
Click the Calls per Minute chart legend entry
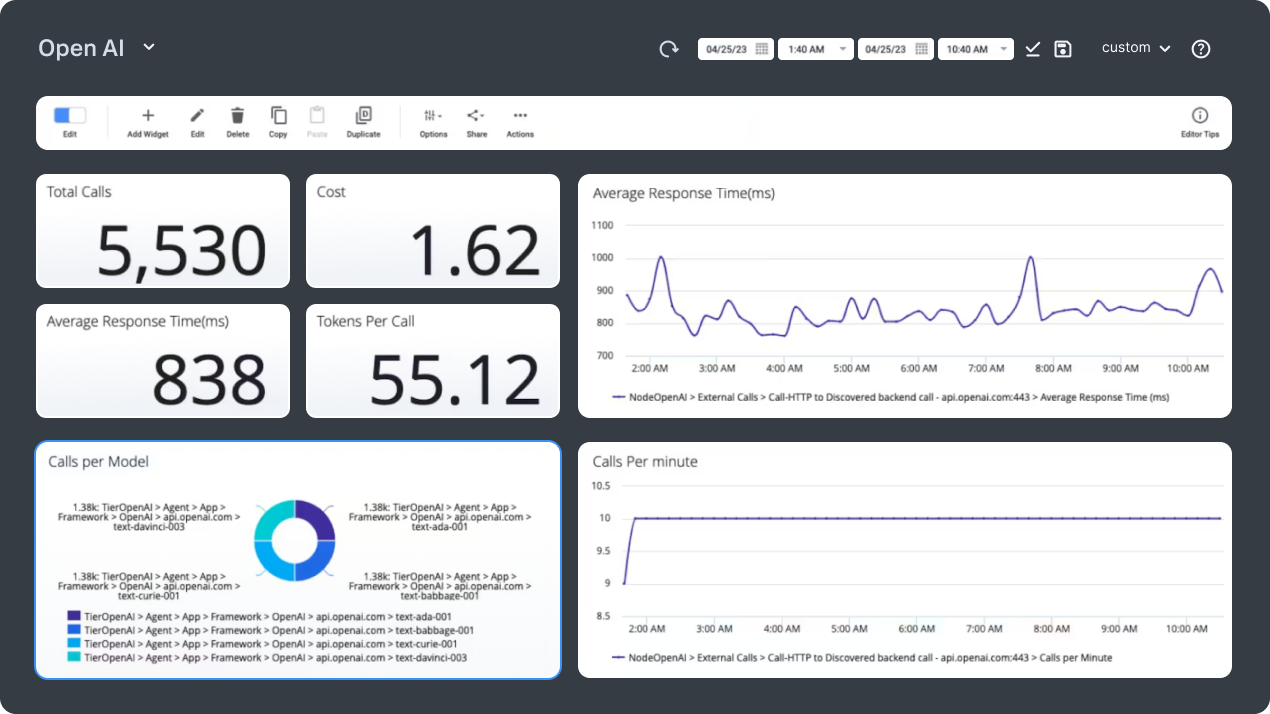(861, 657)
